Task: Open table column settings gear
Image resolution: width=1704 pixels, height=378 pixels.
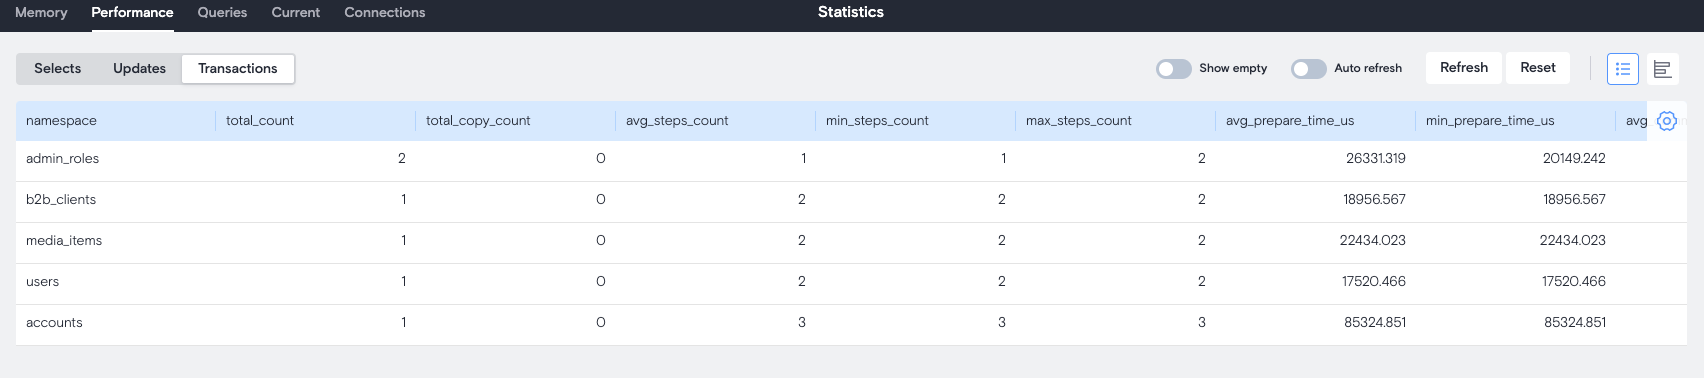Action: (x=1666, y=121)
